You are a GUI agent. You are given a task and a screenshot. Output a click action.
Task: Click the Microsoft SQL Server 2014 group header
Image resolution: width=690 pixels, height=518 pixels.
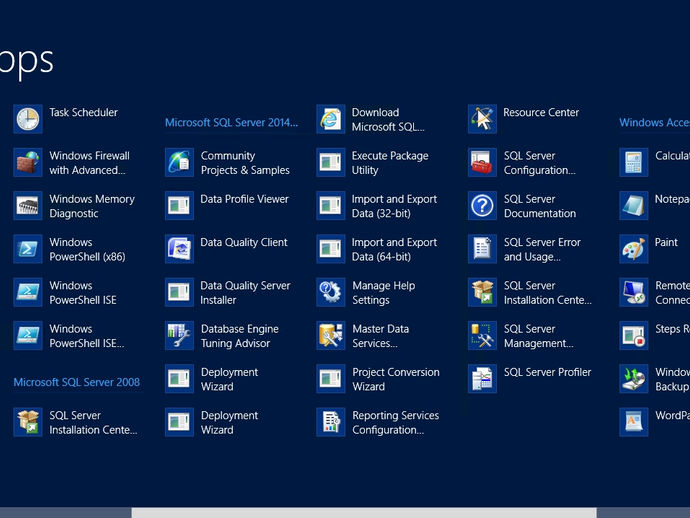(231, 123)
